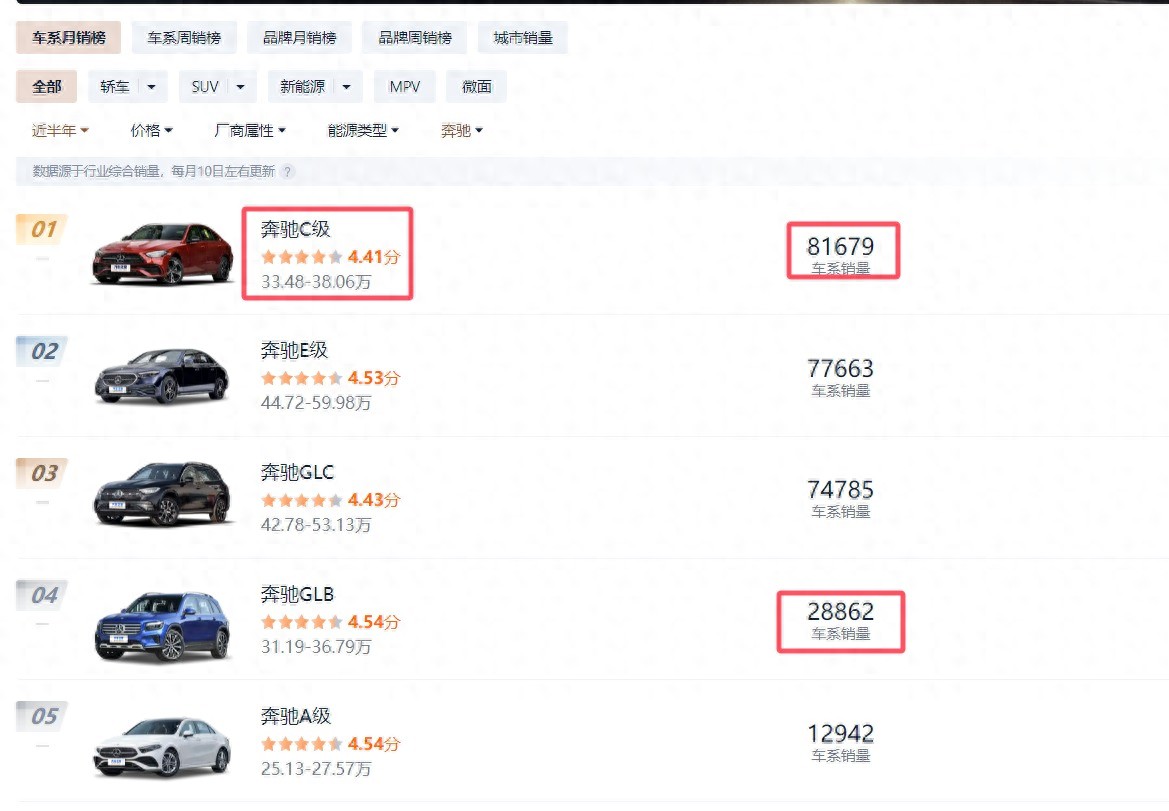Click the help question mark icon
This screenshot has width=1169, height=811.
tap(288, 172)
